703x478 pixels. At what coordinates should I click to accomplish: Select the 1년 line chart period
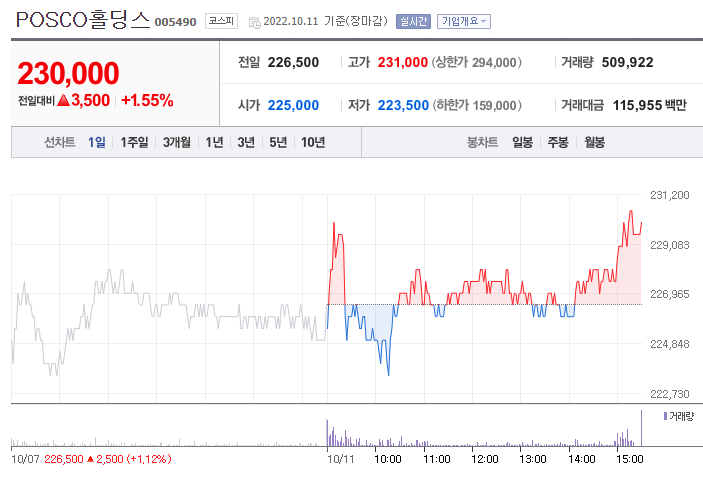click(214, 142)
